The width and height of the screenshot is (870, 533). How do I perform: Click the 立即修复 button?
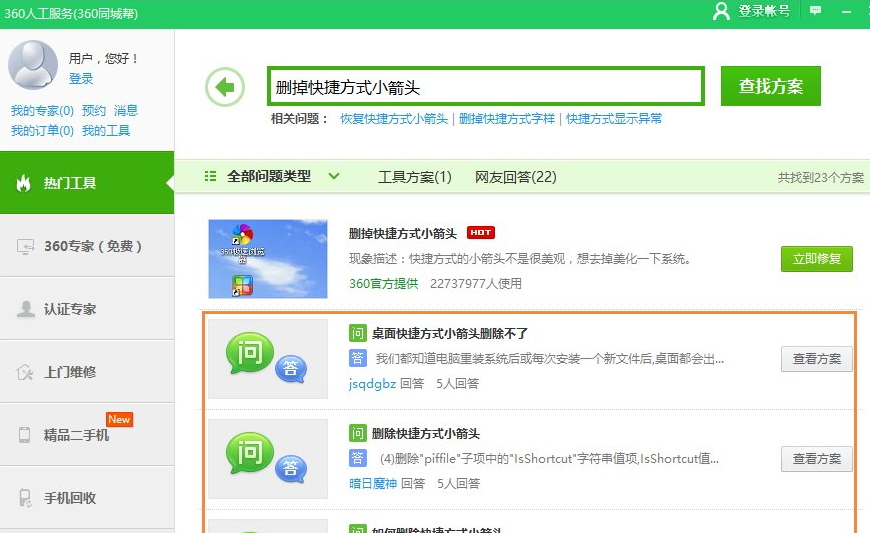(817, 259)
